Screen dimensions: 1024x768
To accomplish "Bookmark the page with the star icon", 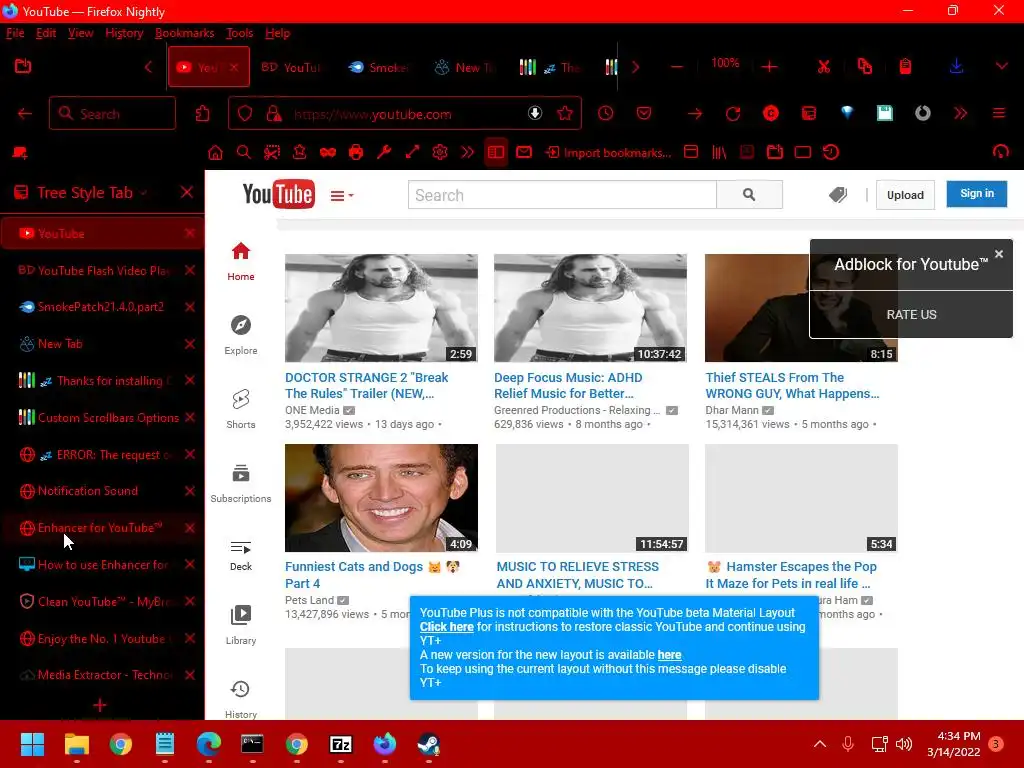I will coord(565,113).
